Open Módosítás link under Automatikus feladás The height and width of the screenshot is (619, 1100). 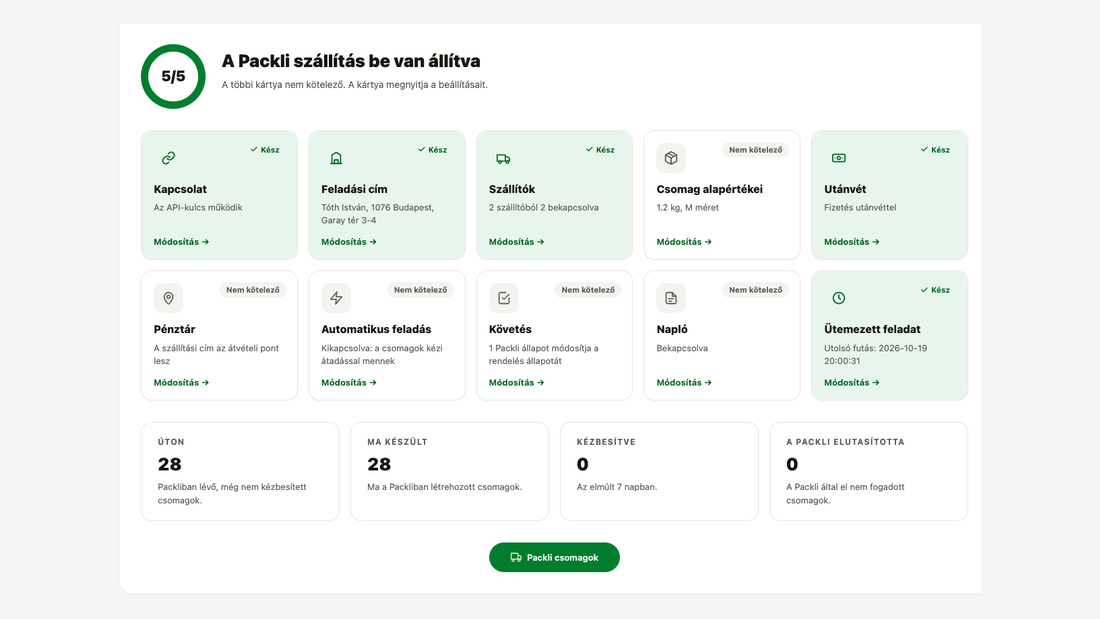coord(349,382)
